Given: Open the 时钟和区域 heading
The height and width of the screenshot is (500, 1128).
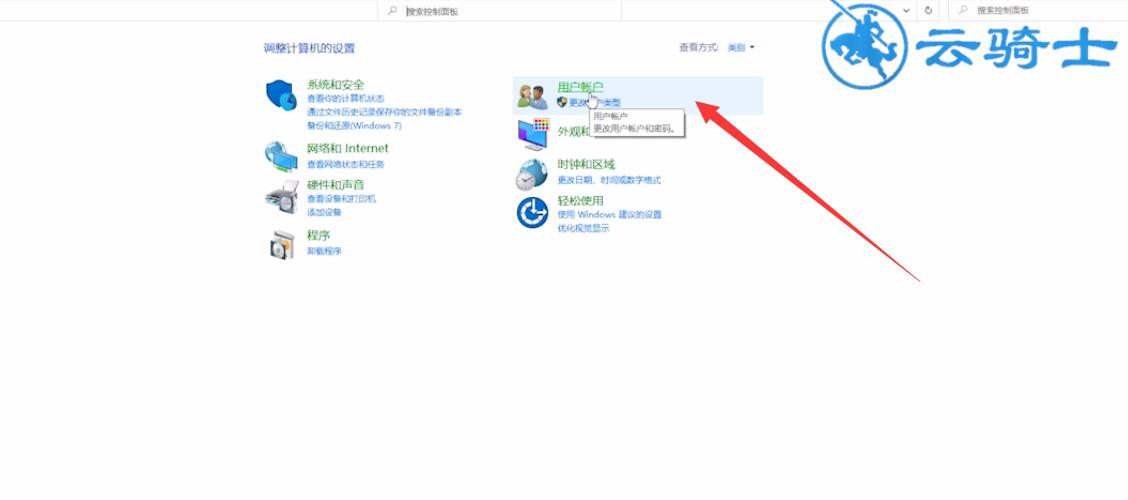Looking at the screenshot, I should pyautogui.click(x=586, y=164).
